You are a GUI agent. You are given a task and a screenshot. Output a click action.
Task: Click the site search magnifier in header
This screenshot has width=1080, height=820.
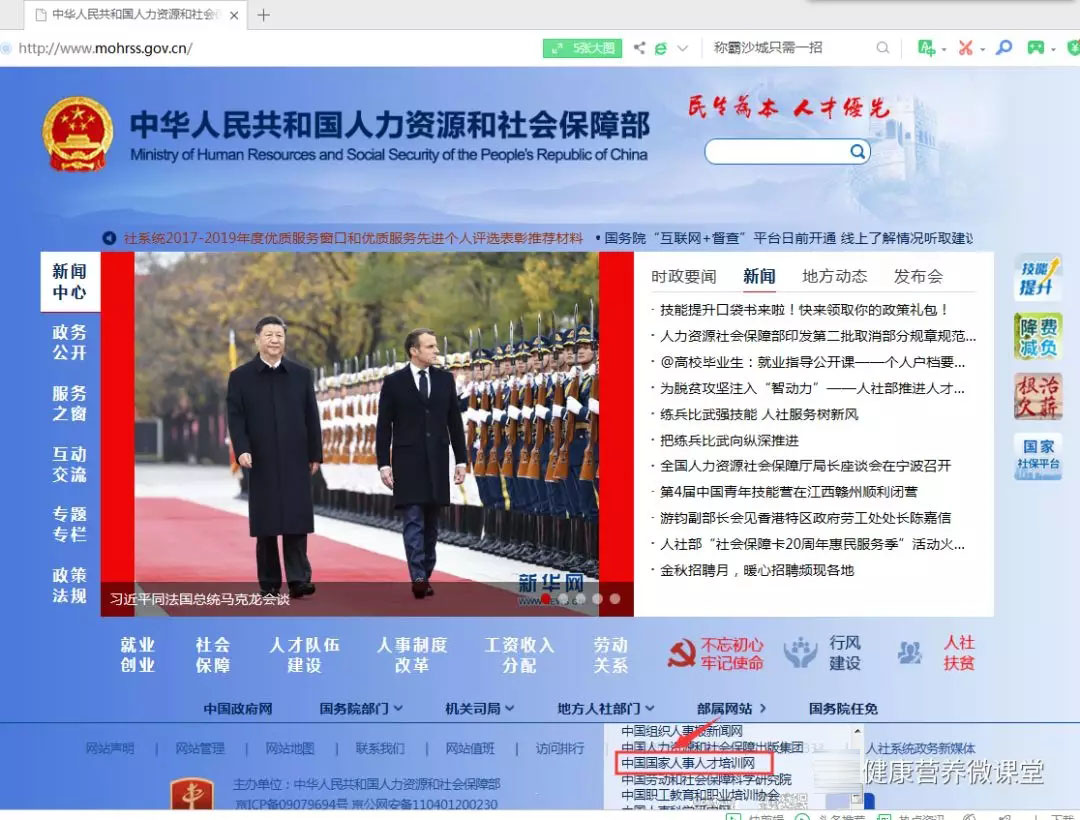857,151
